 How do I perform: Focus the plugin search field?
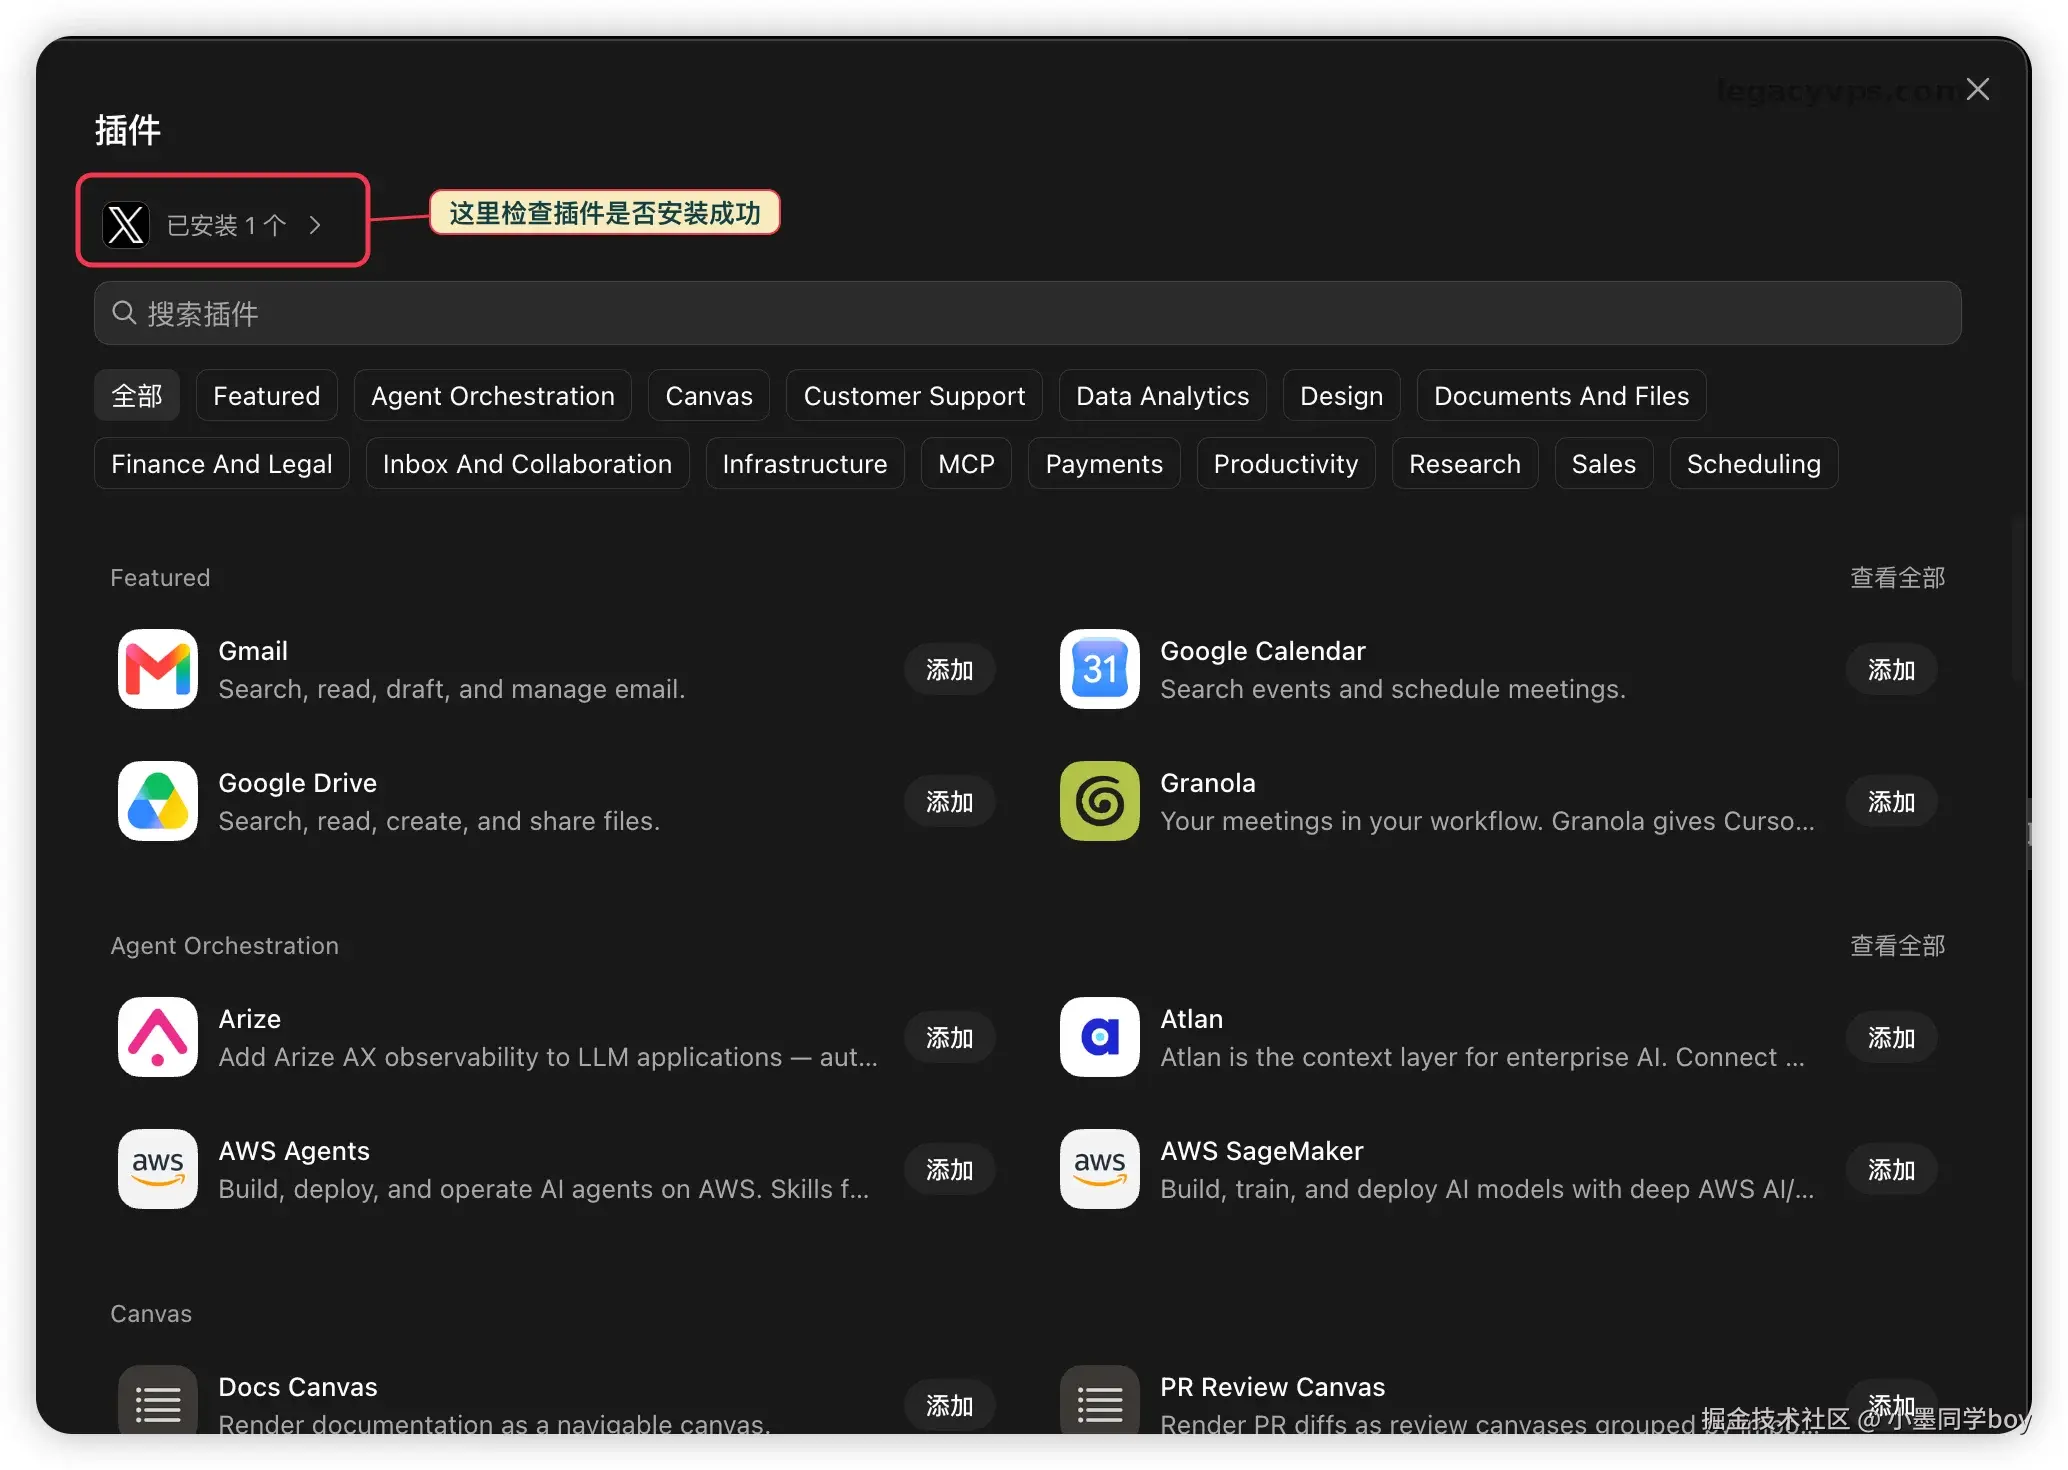tap(1028, 313)
